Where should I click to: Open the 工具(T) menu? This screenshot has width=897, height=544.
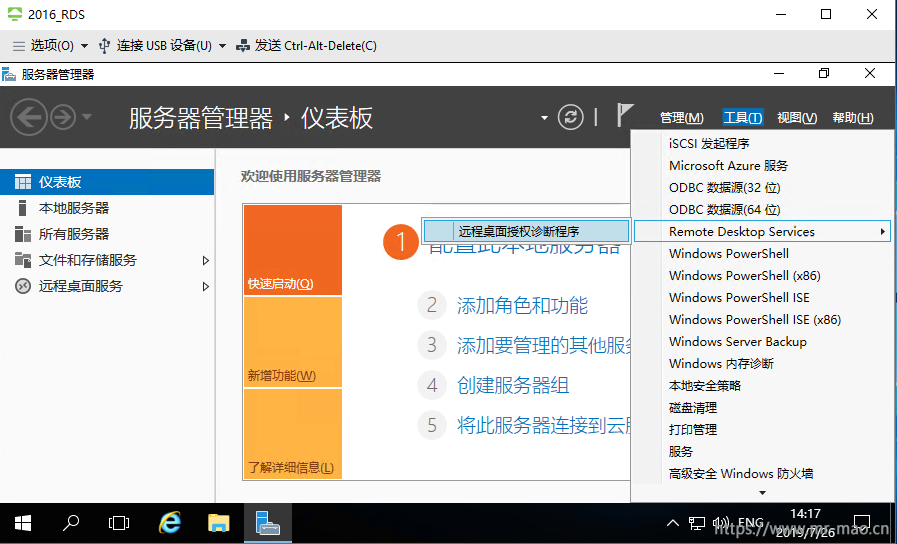[743, 117]
